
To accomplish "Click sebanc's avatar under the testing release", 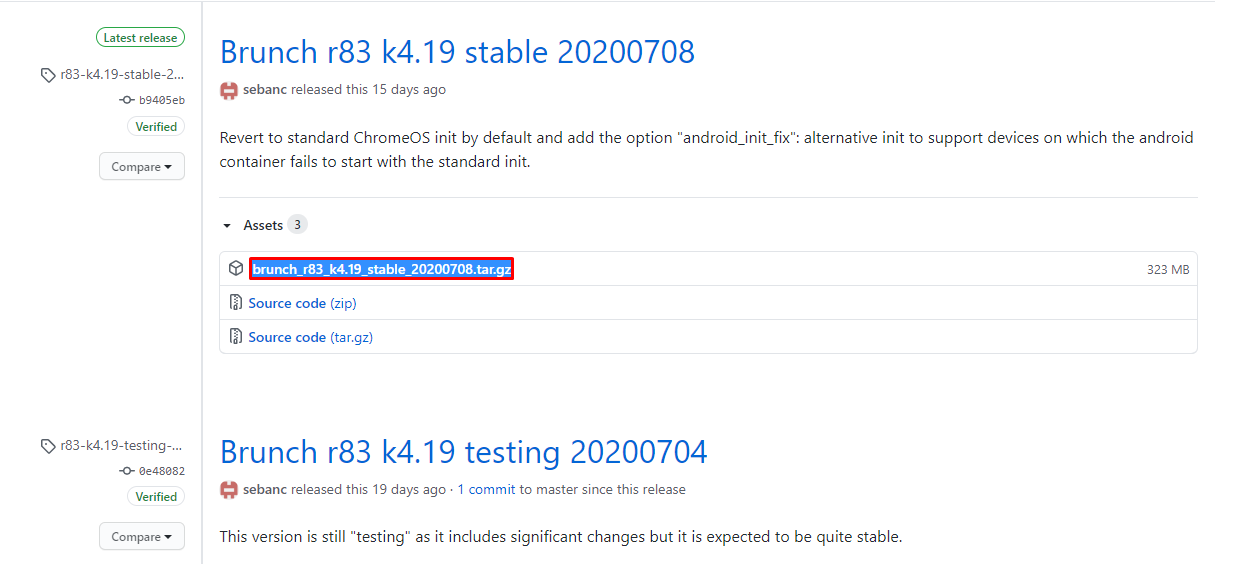I will [x=229, y=490].
